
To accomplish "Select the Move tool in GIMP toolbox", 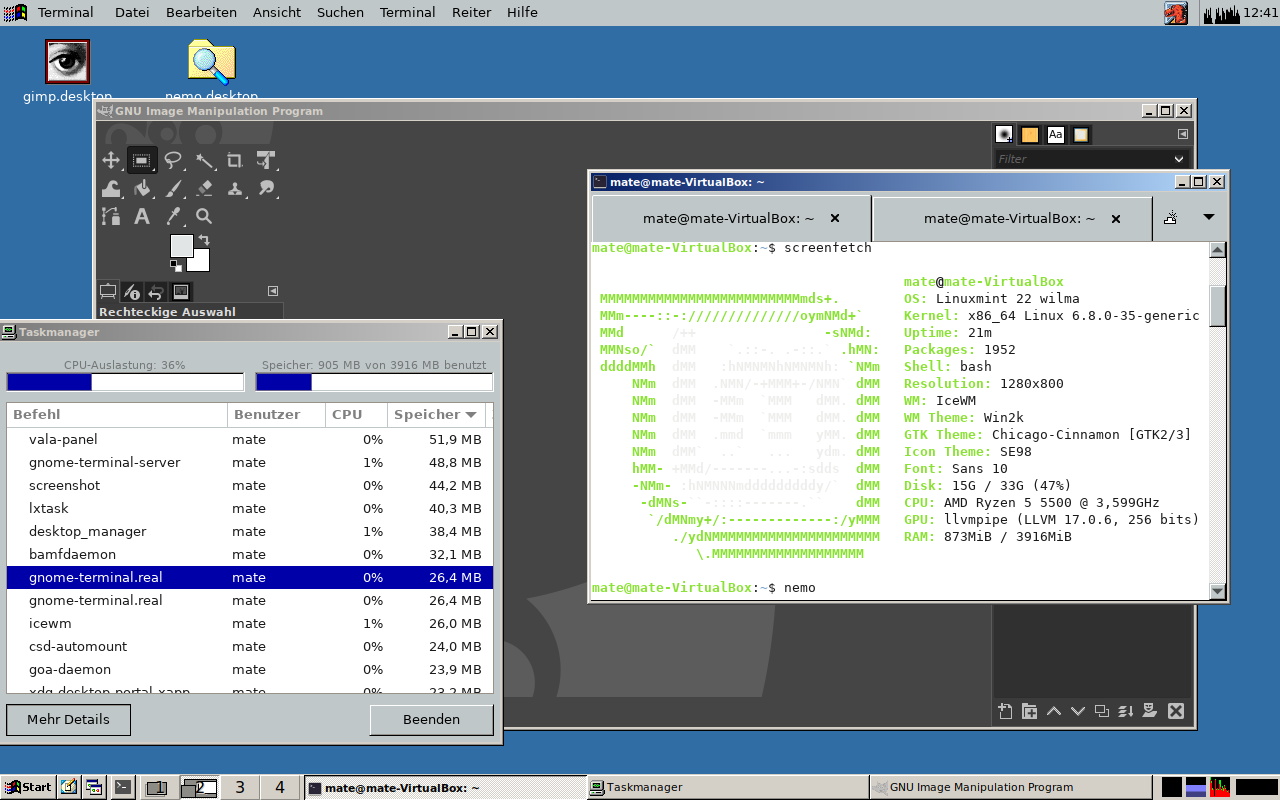I will pyautogui.click(x=111, y=160).
